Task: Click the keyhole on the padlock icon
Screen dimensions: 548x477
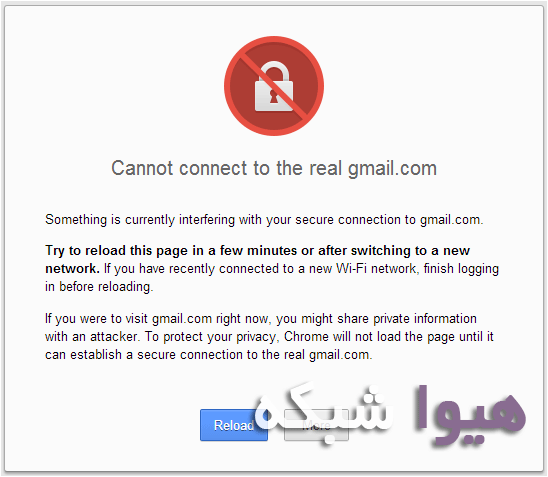Action: (x=273, y=96)
